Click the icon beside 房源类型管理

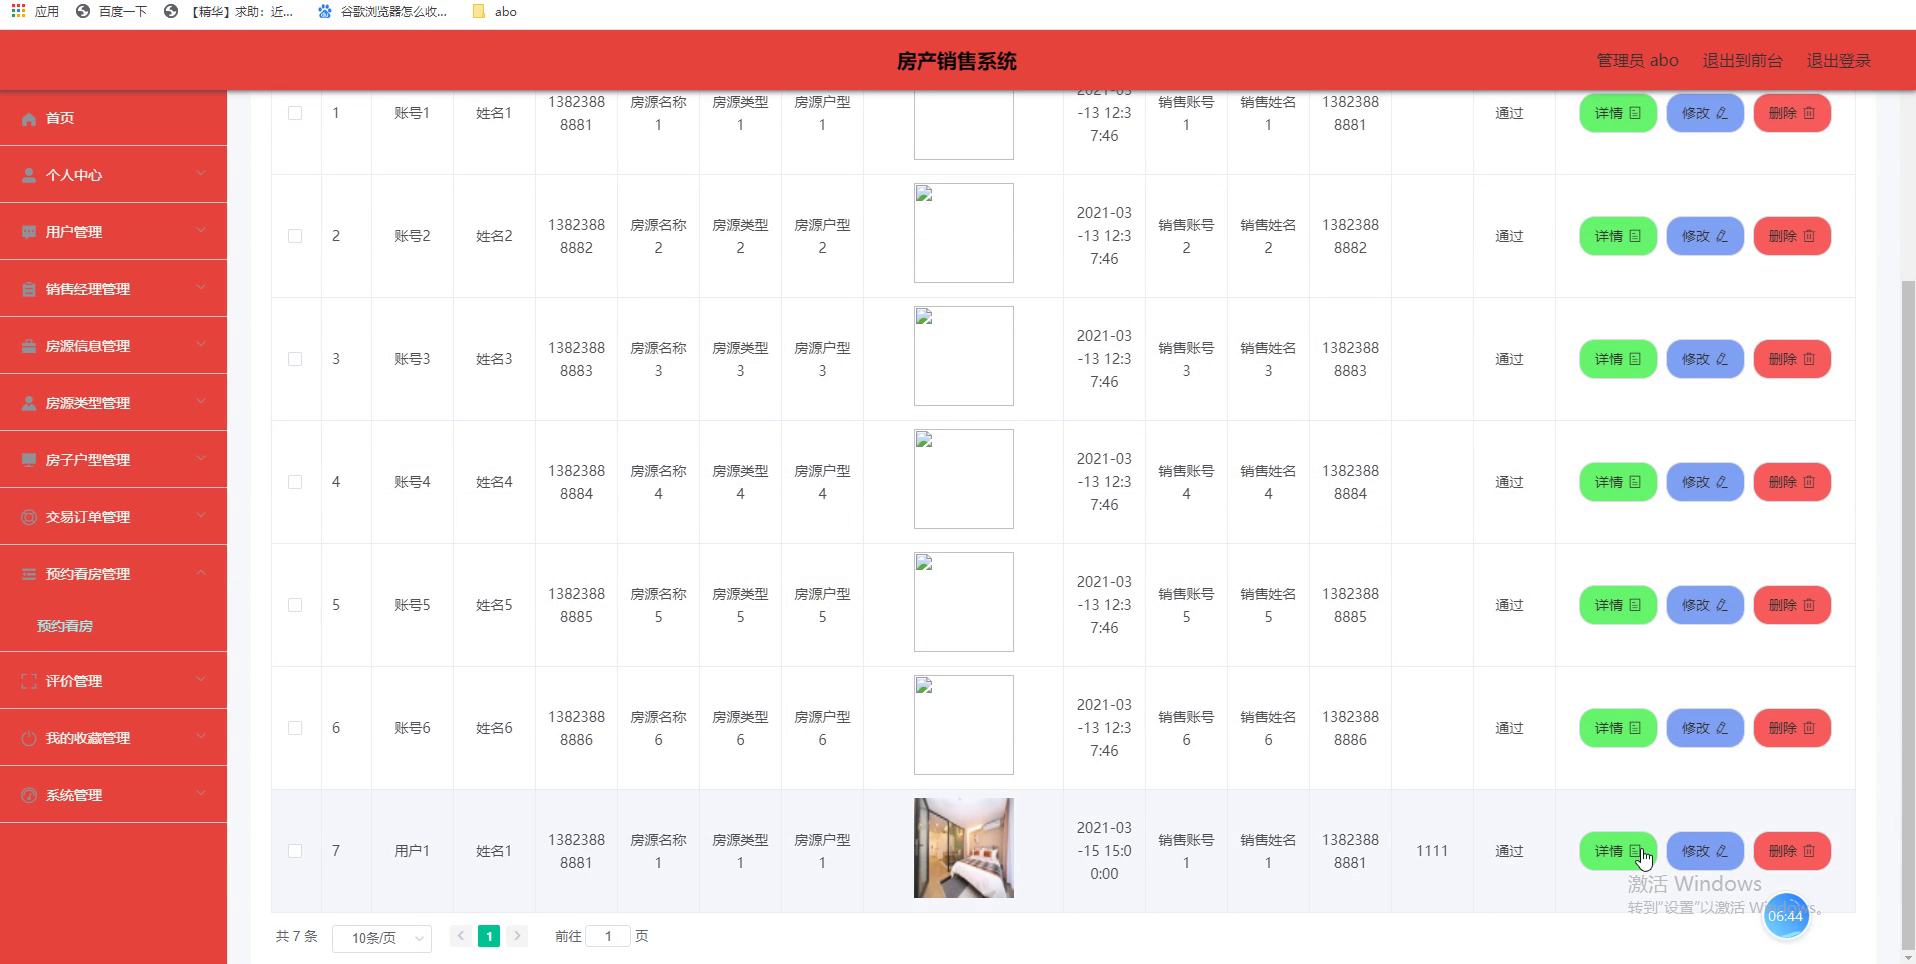pos(29,403)
